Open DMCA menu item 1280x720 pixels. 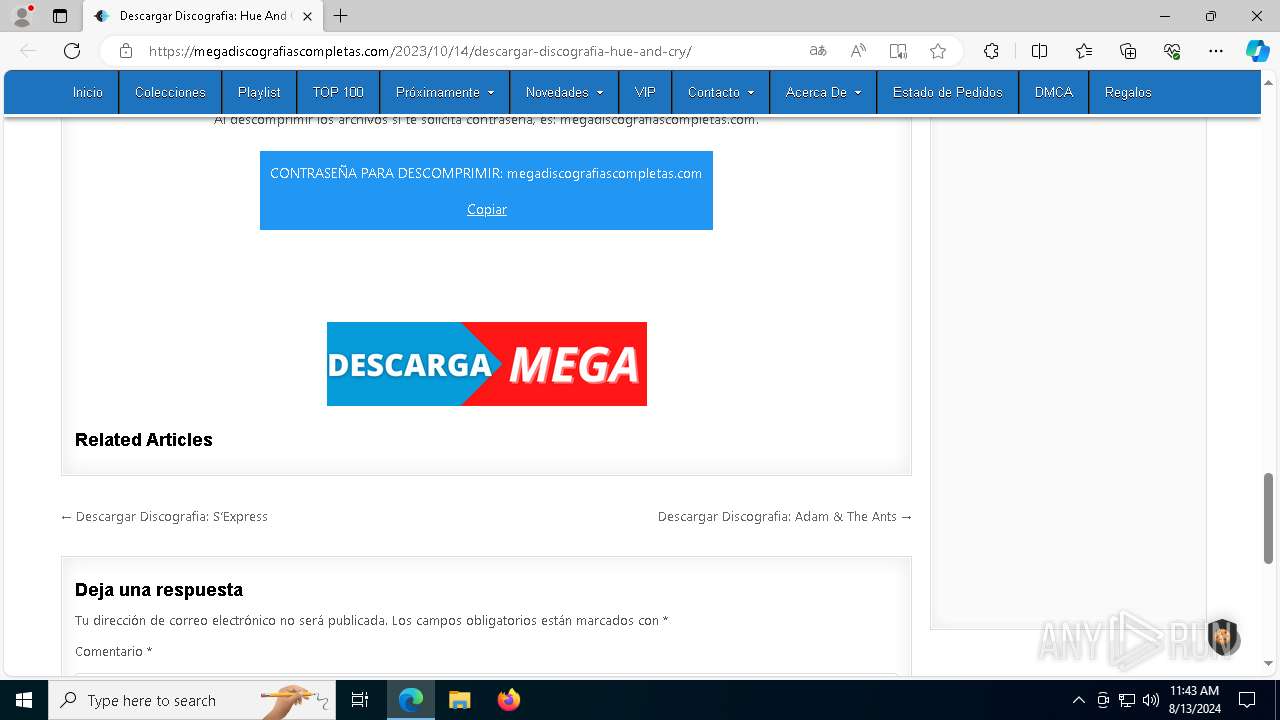click(1054, 92)
